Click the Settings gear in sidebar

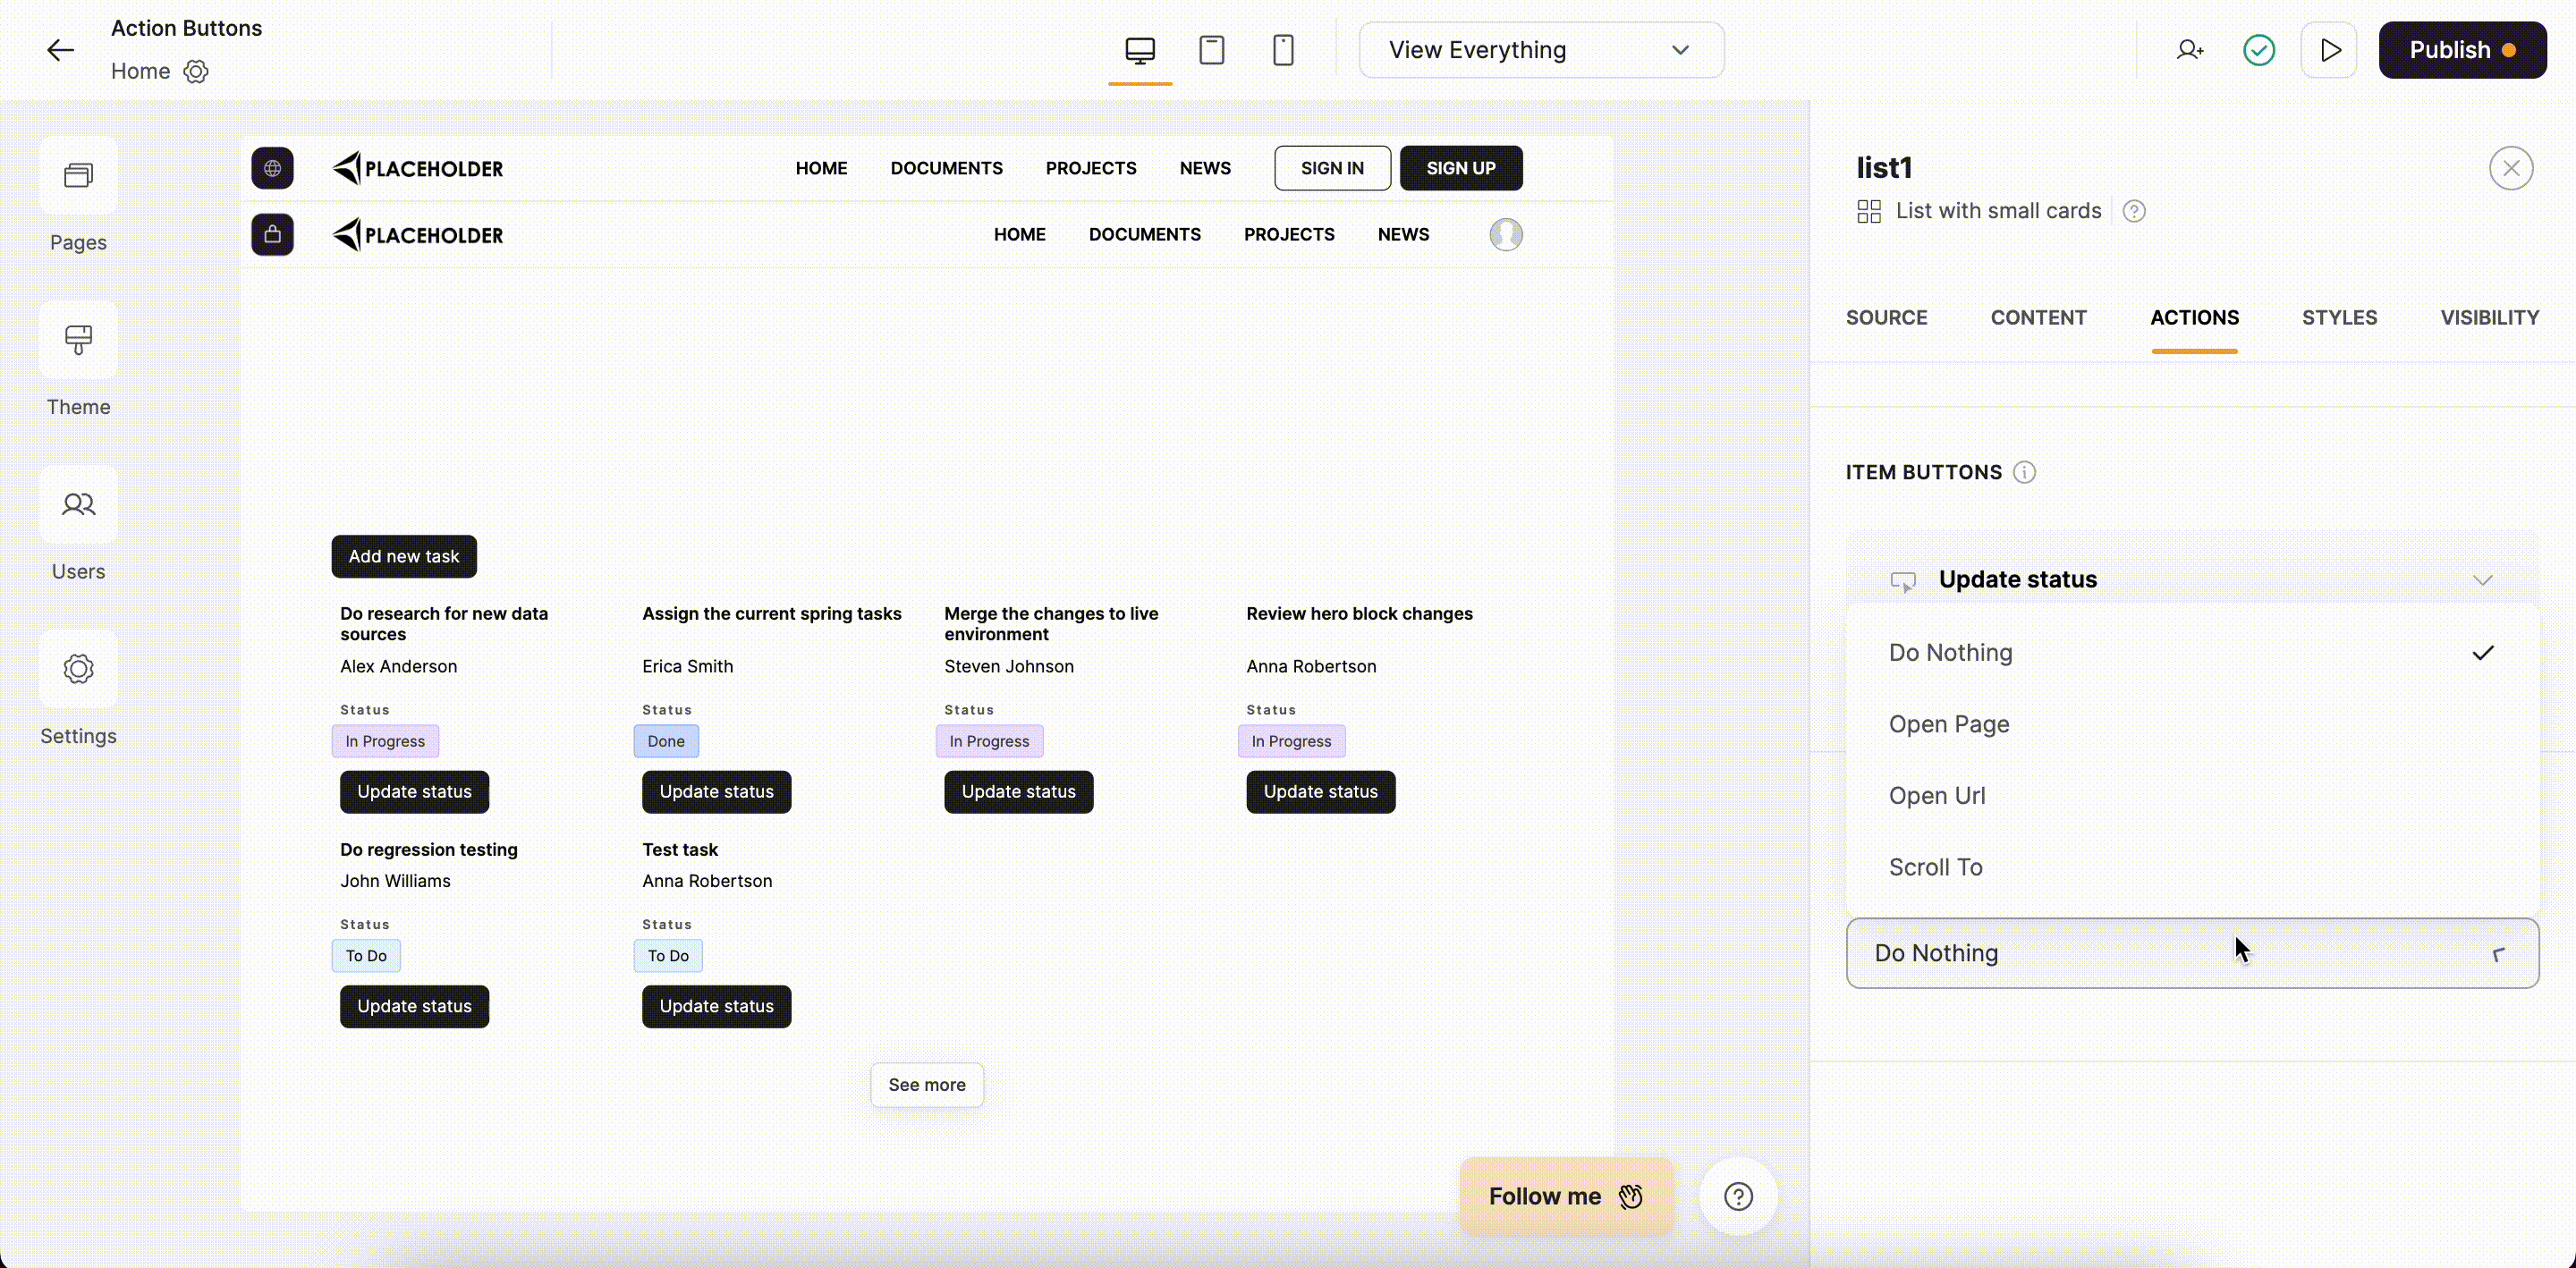point(78,668)
